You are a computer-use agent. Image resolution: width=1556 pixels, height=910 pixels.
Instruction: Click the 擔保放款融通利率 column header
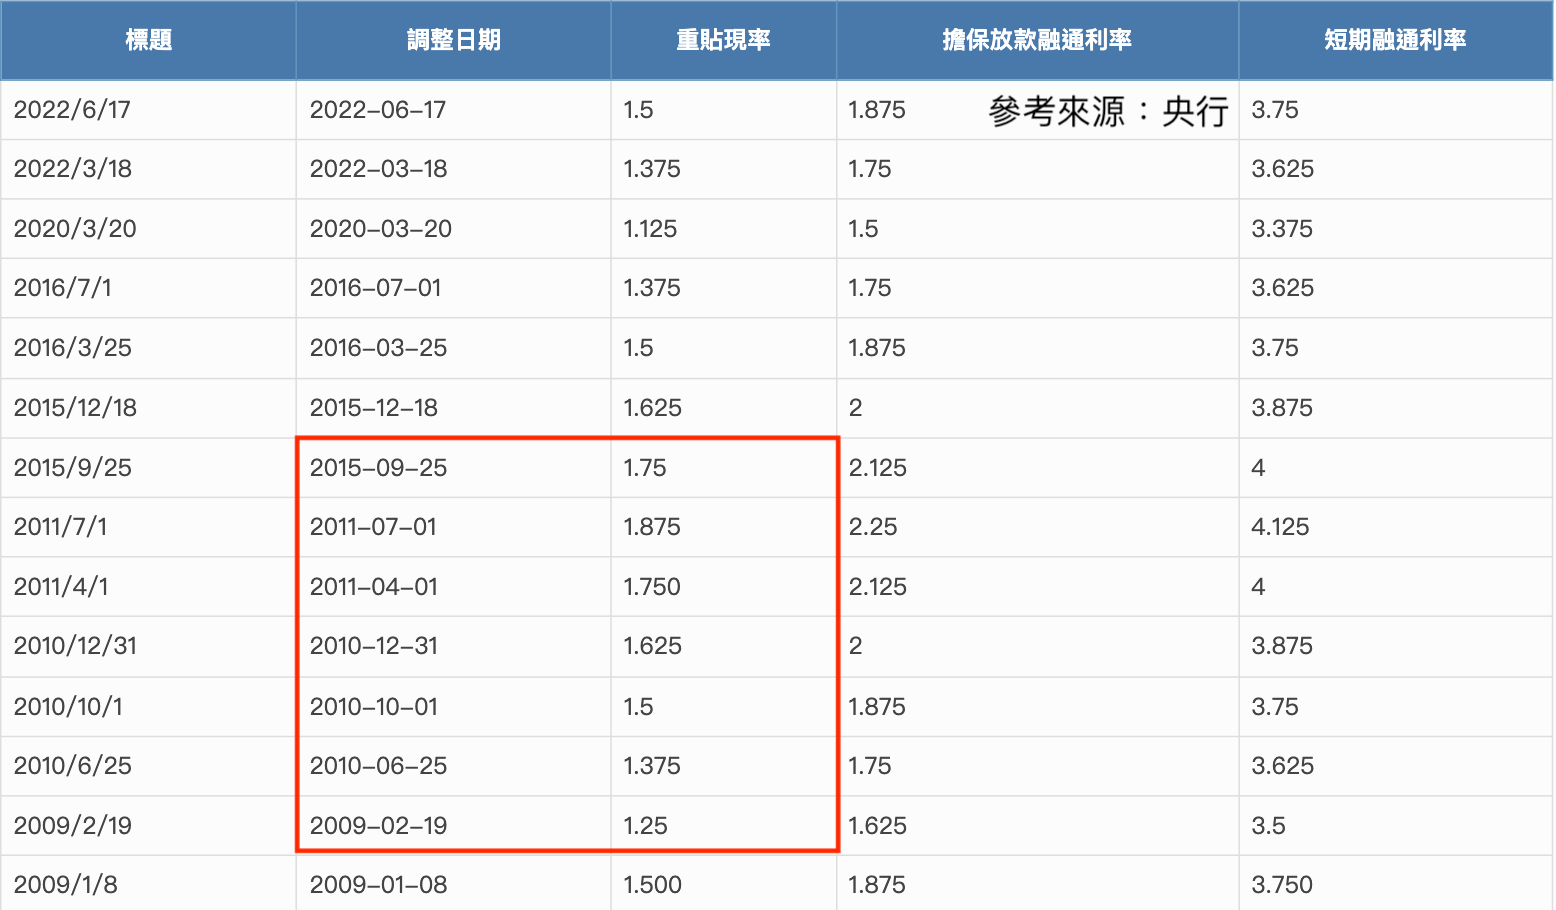tap(1037, 40)
